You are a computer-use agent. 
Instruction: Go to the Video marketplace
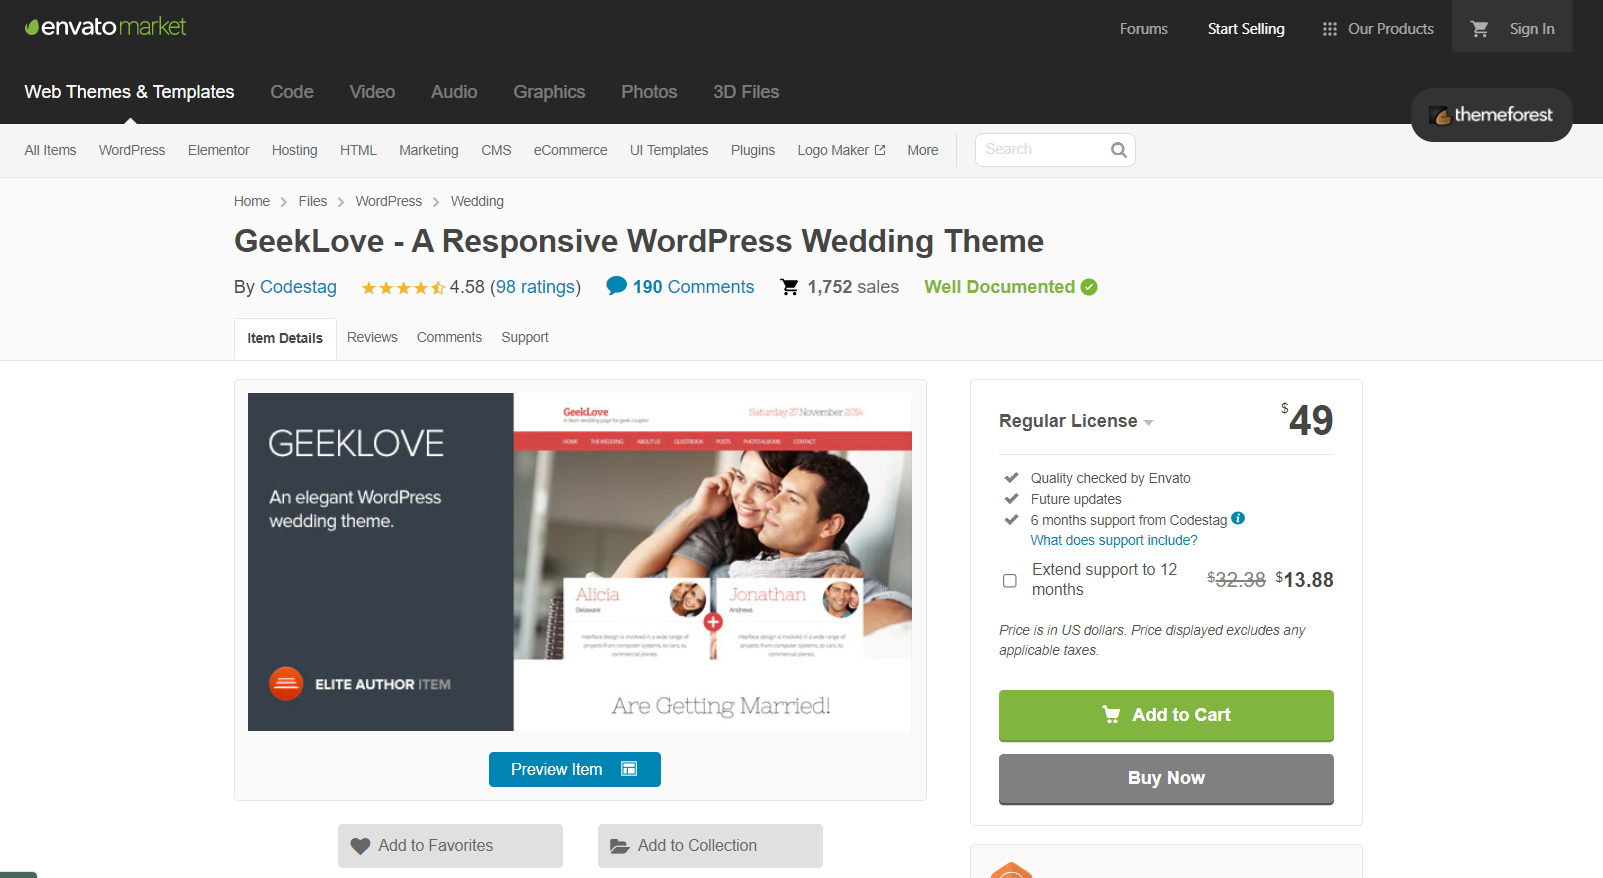(372, 92)
